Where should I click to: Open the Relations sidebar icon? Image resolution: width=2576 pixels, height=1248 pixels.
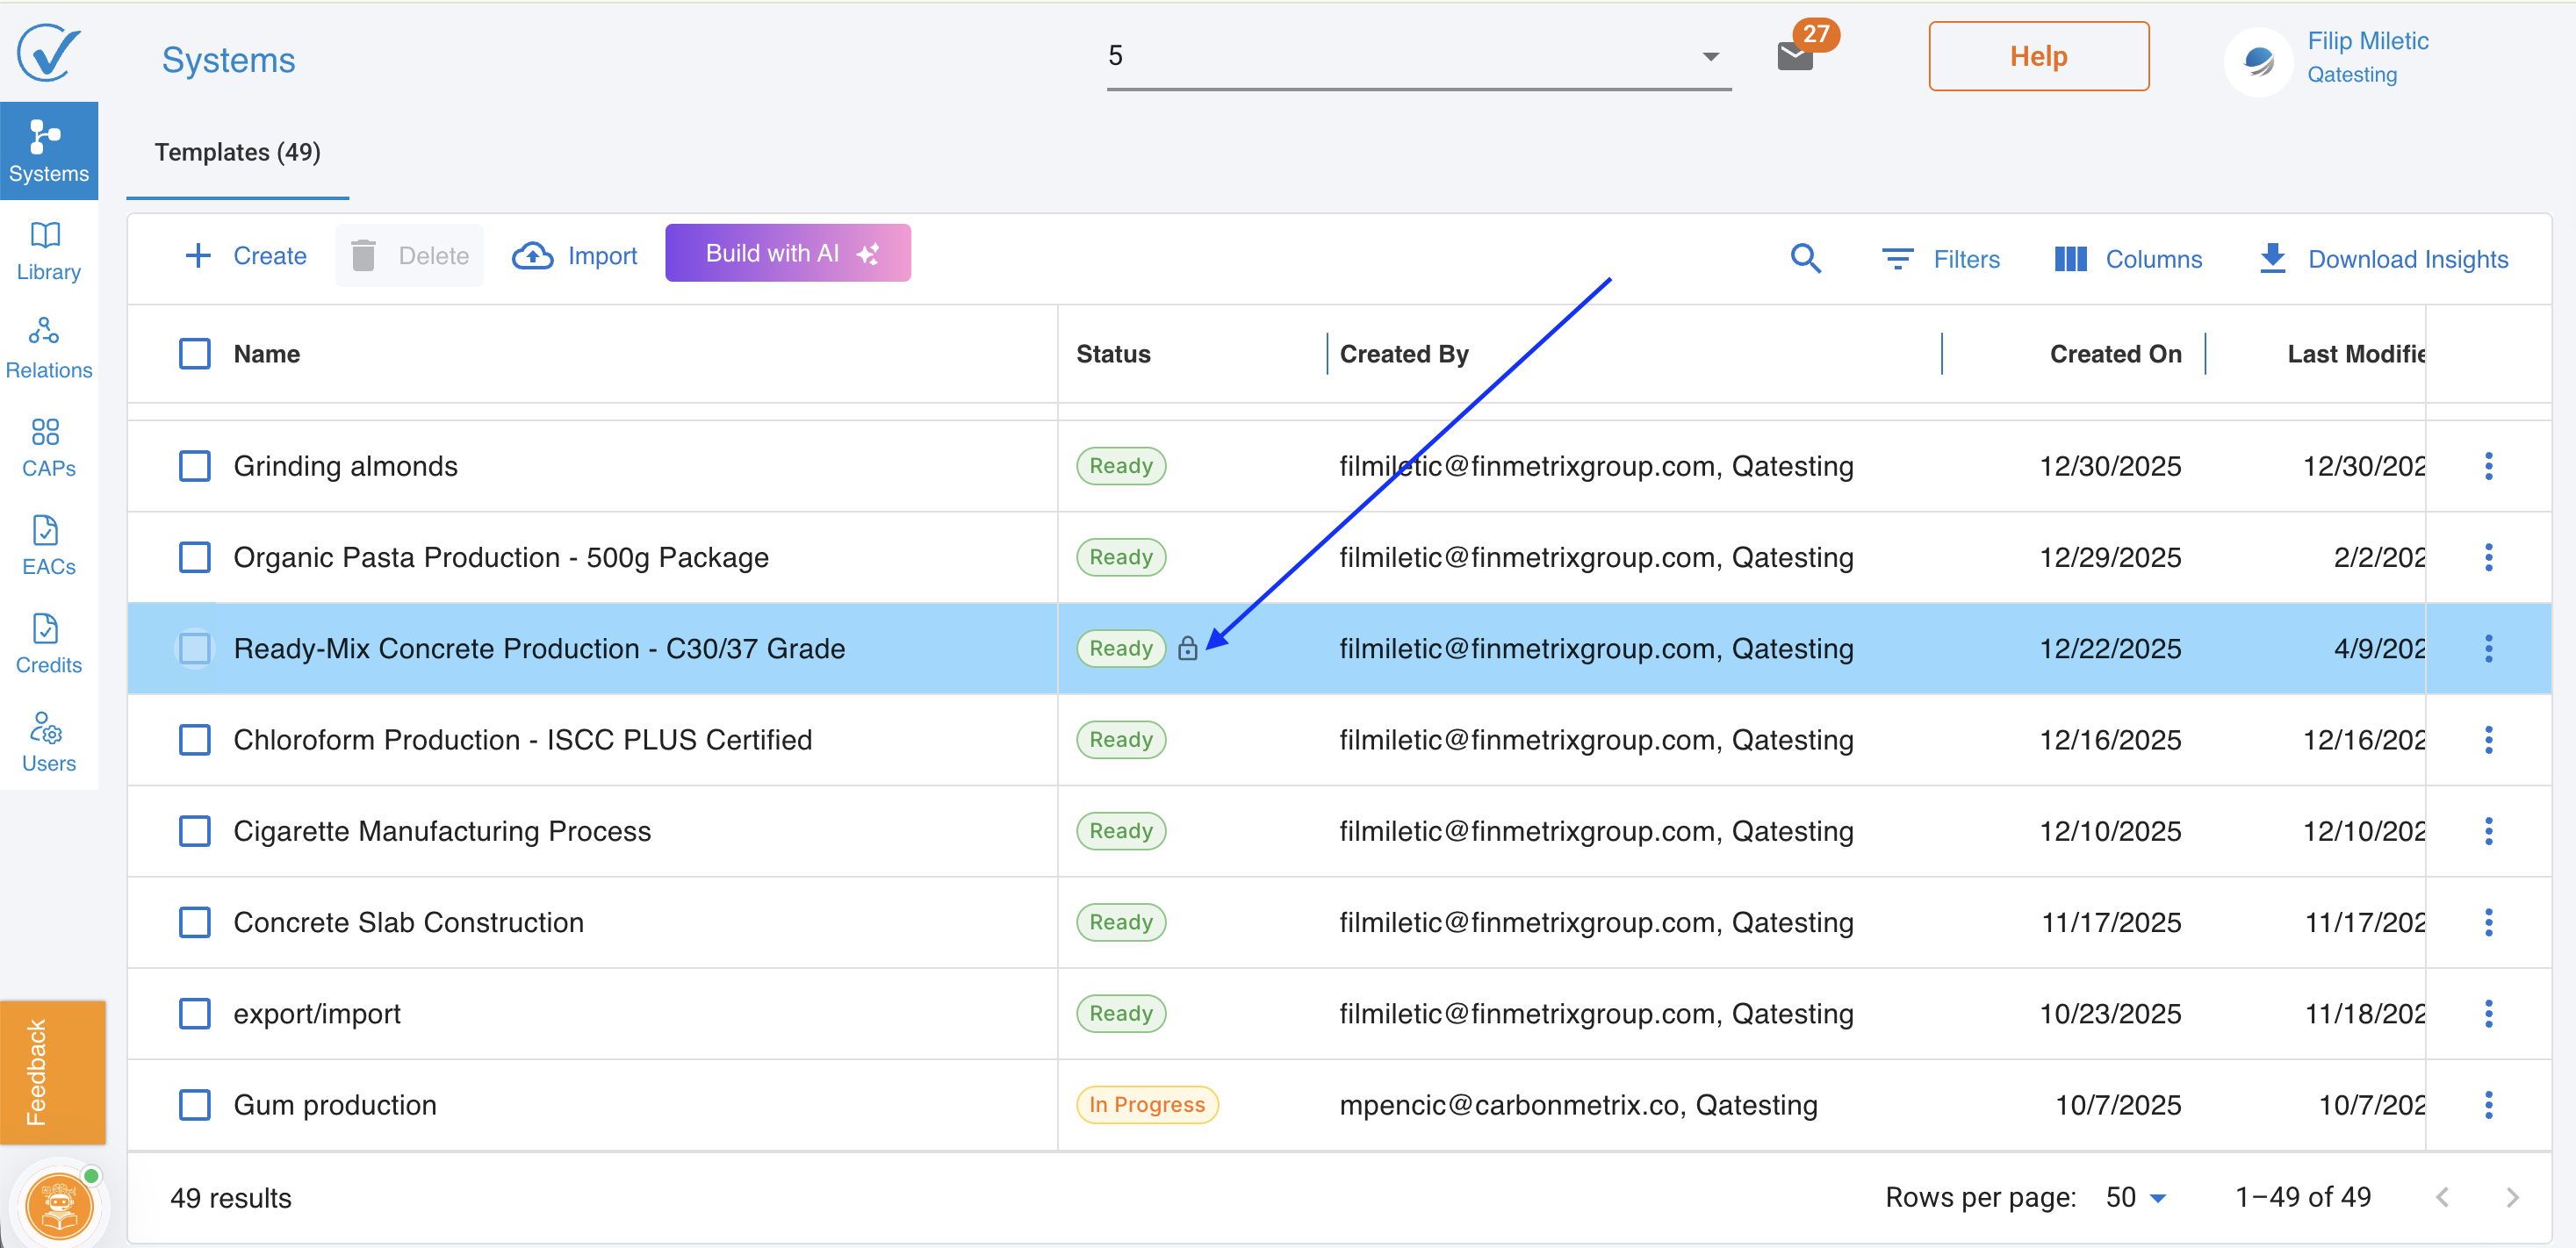pyautogui.click(x=47, y=348)
